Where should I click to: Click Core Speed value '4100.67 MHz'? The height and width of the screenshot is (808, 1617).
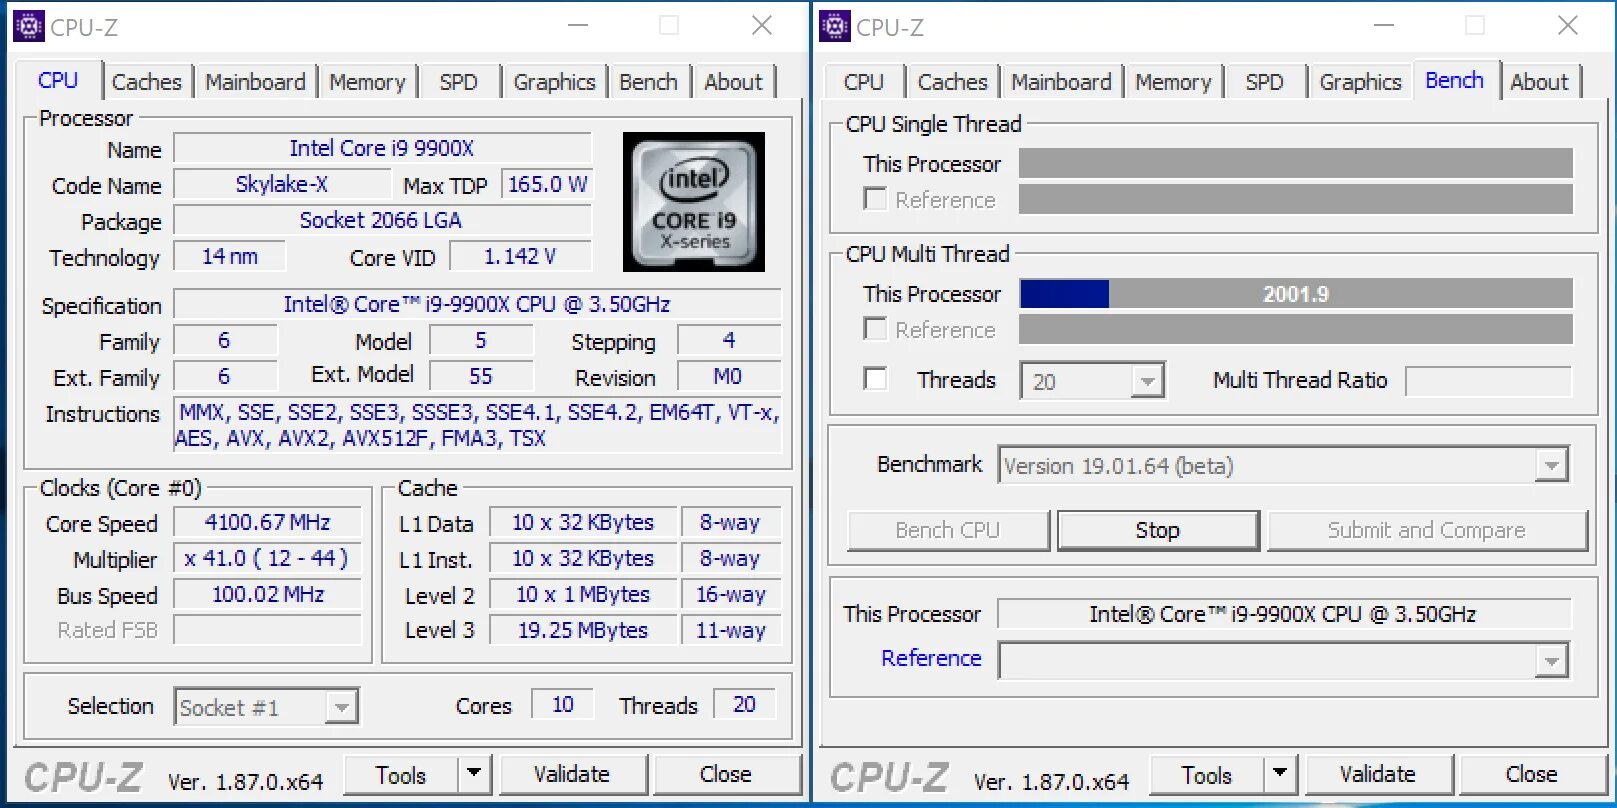268,522
